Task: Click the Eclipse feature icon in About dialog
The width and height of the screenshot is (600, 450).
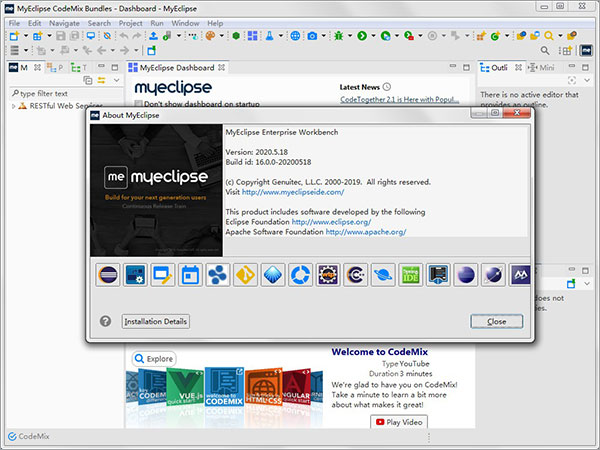Action: [x=108, y=275]
